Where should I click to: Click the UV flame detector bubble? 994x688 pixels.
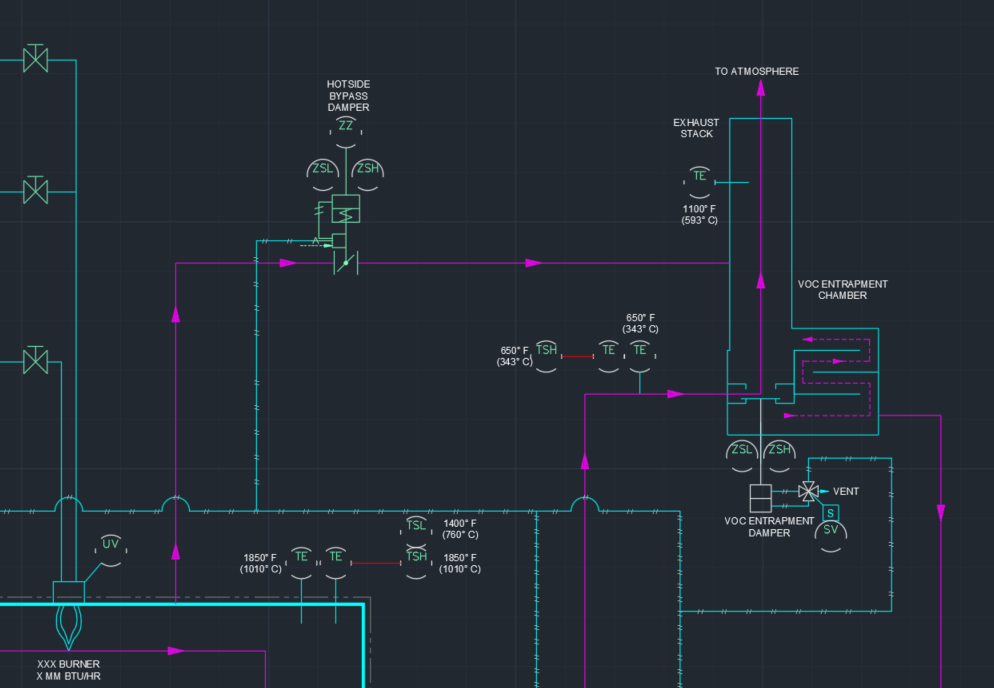[x=110, y=550]
